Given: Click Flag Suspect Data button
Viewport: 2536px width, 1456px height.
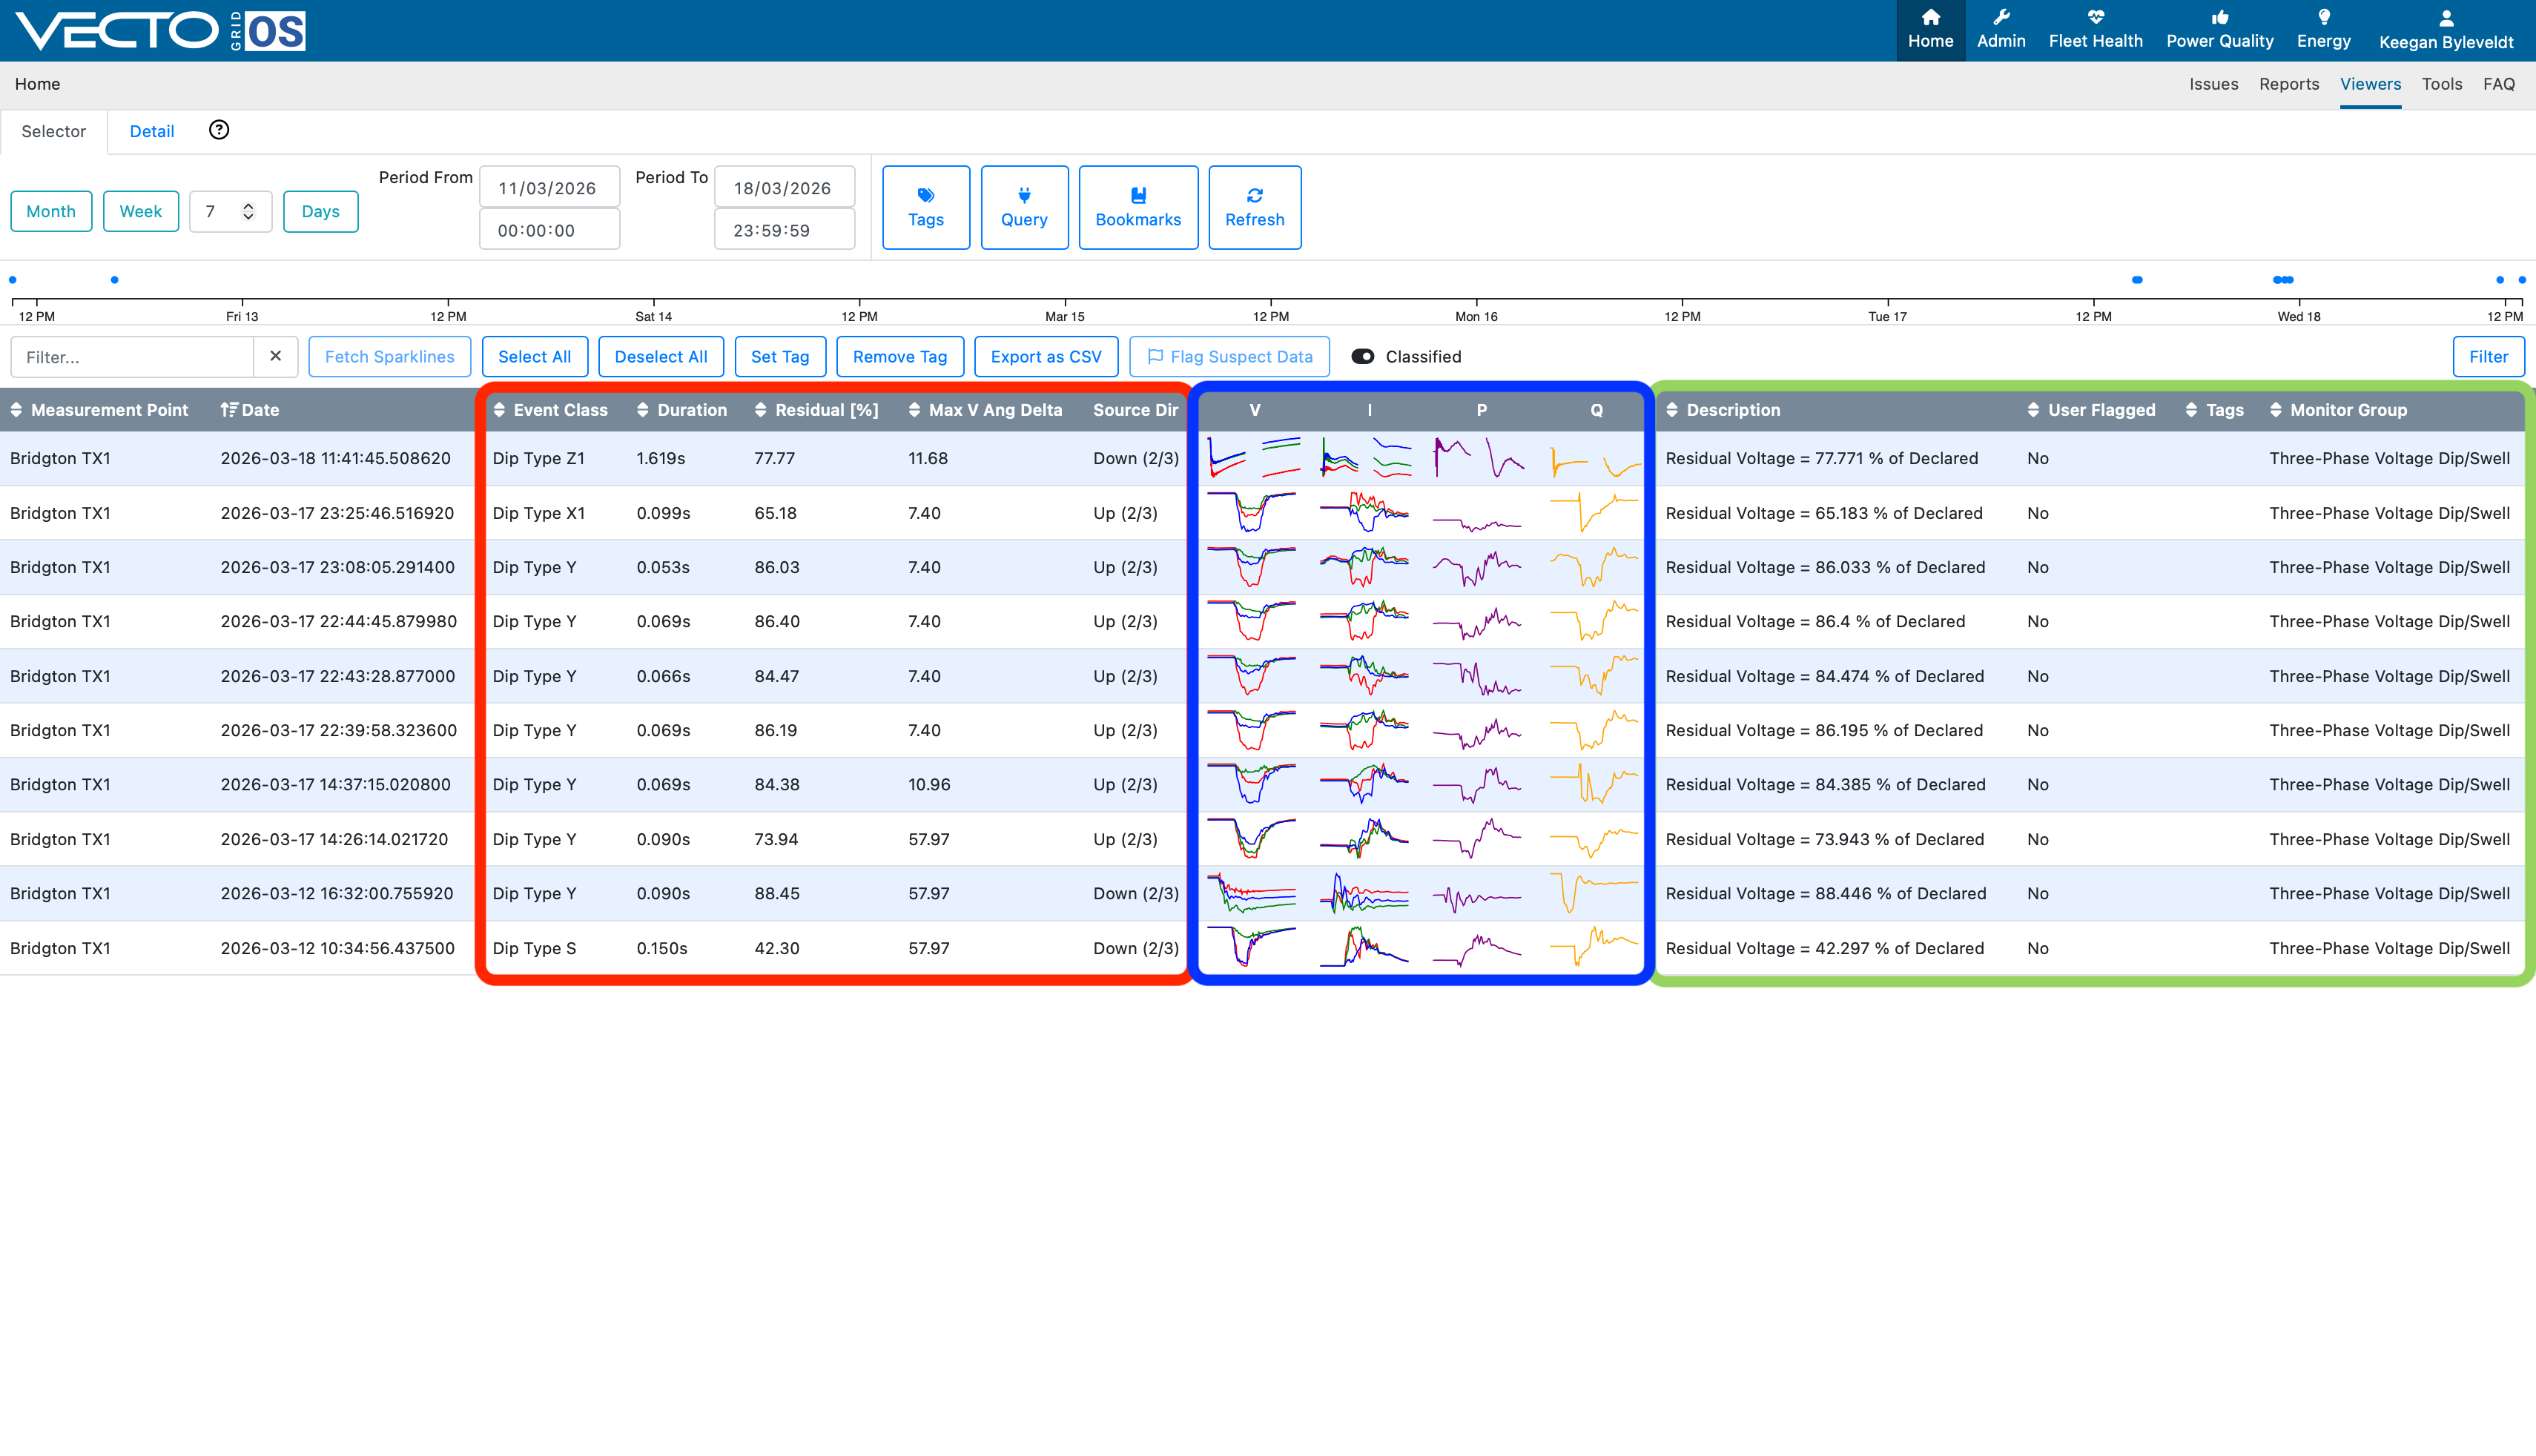Looking at the screenshot, I should coord(1229,356).
